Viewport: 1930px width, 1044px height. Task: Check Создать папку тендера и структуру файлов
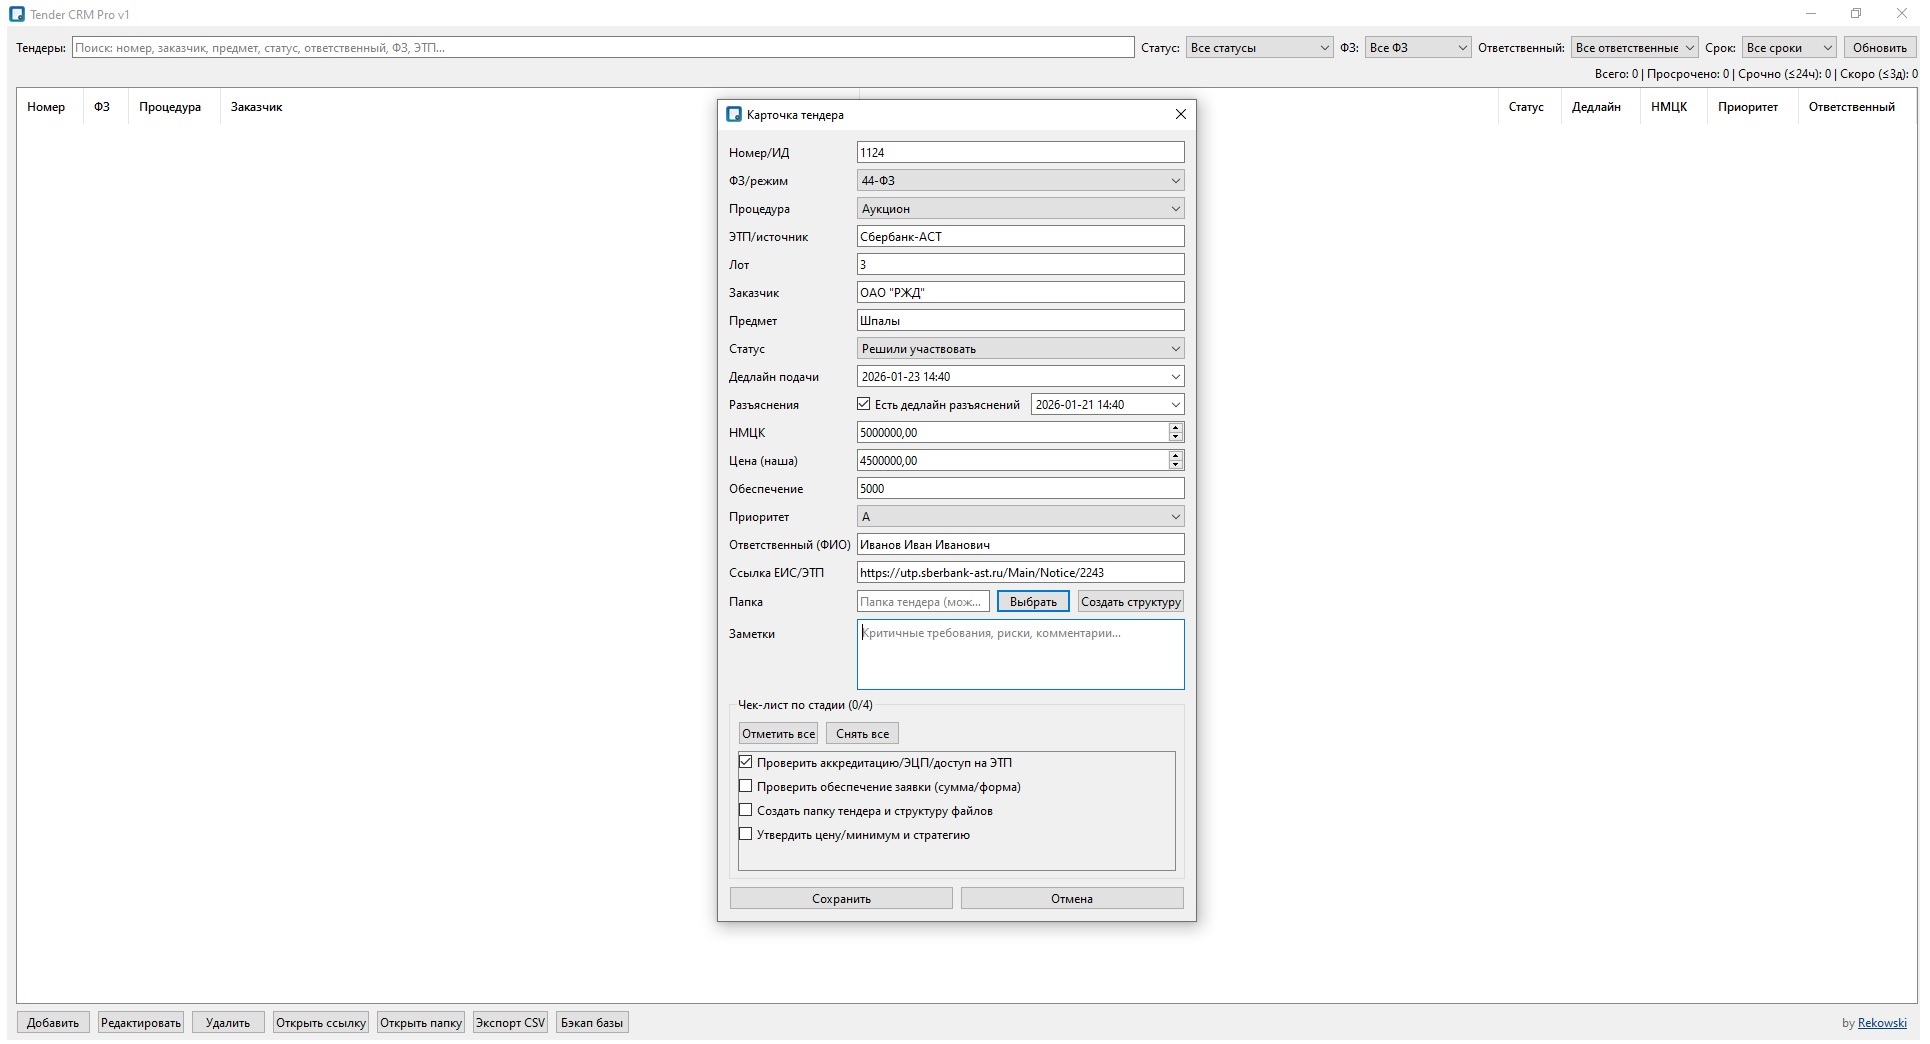[x=746, y=811]
